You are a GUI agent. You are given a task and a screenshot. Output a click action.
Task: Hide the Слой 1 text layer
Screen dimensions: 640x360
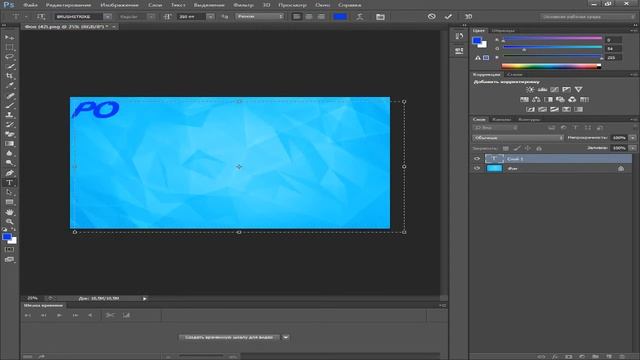[x=477, y=159]
